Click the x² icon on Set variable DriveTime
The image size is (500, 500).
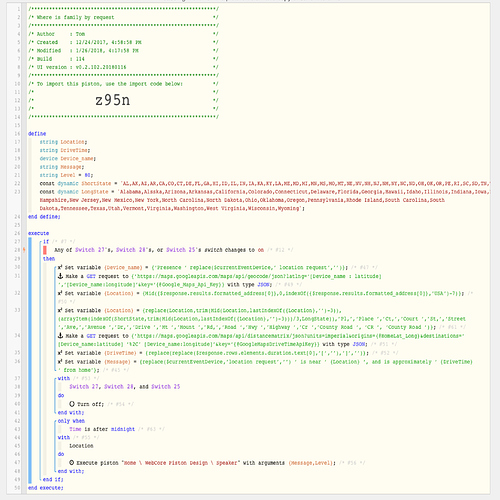pyautogui.click(x=60, y=353)
